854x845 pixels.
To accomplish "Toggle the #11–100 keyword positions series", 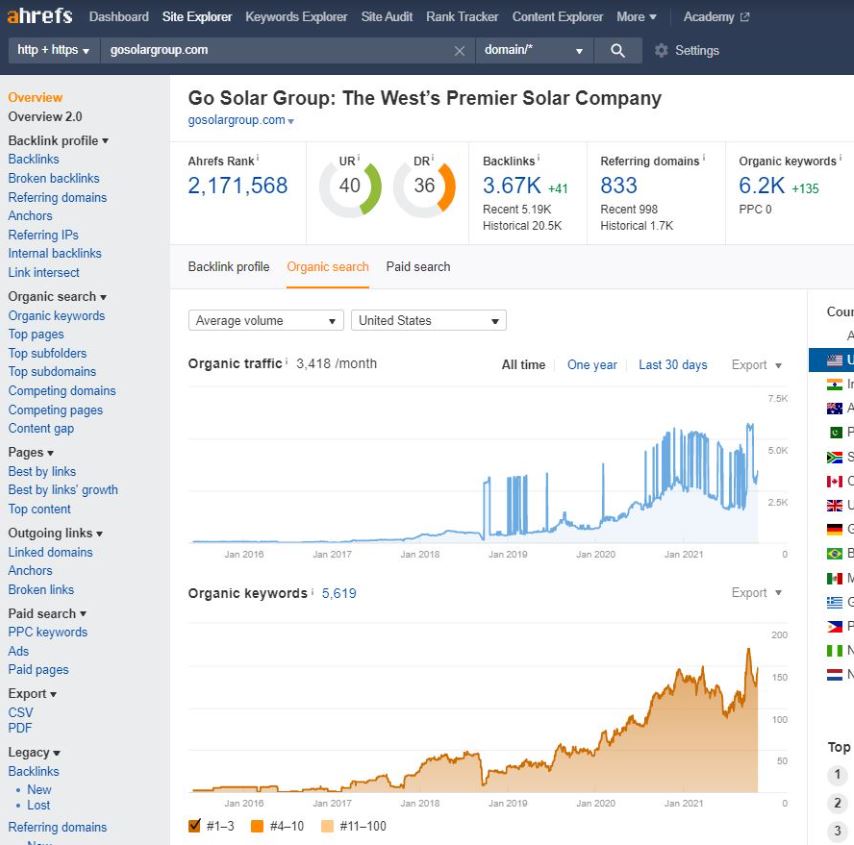I will [x=327, y=826].
